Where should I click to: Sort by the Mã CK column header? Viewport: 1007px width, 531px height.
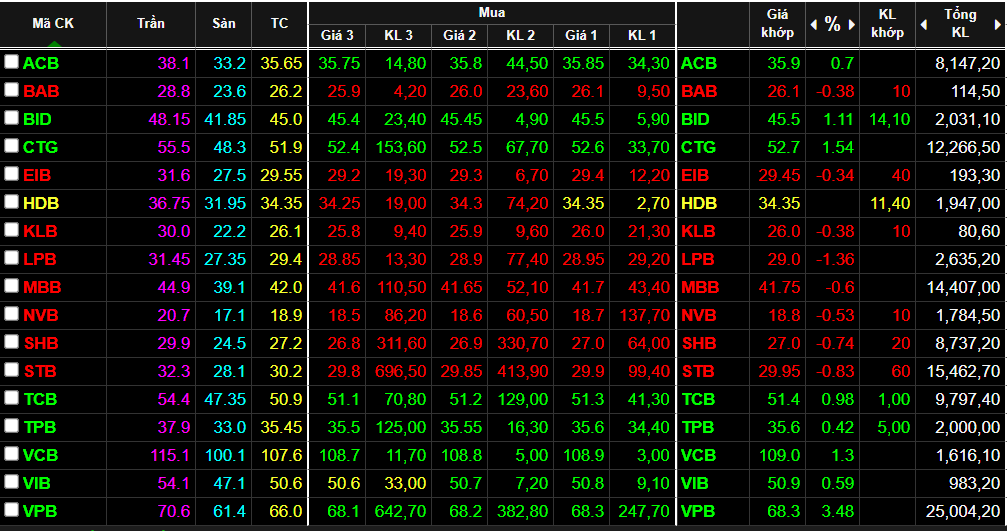click(53, 24)
